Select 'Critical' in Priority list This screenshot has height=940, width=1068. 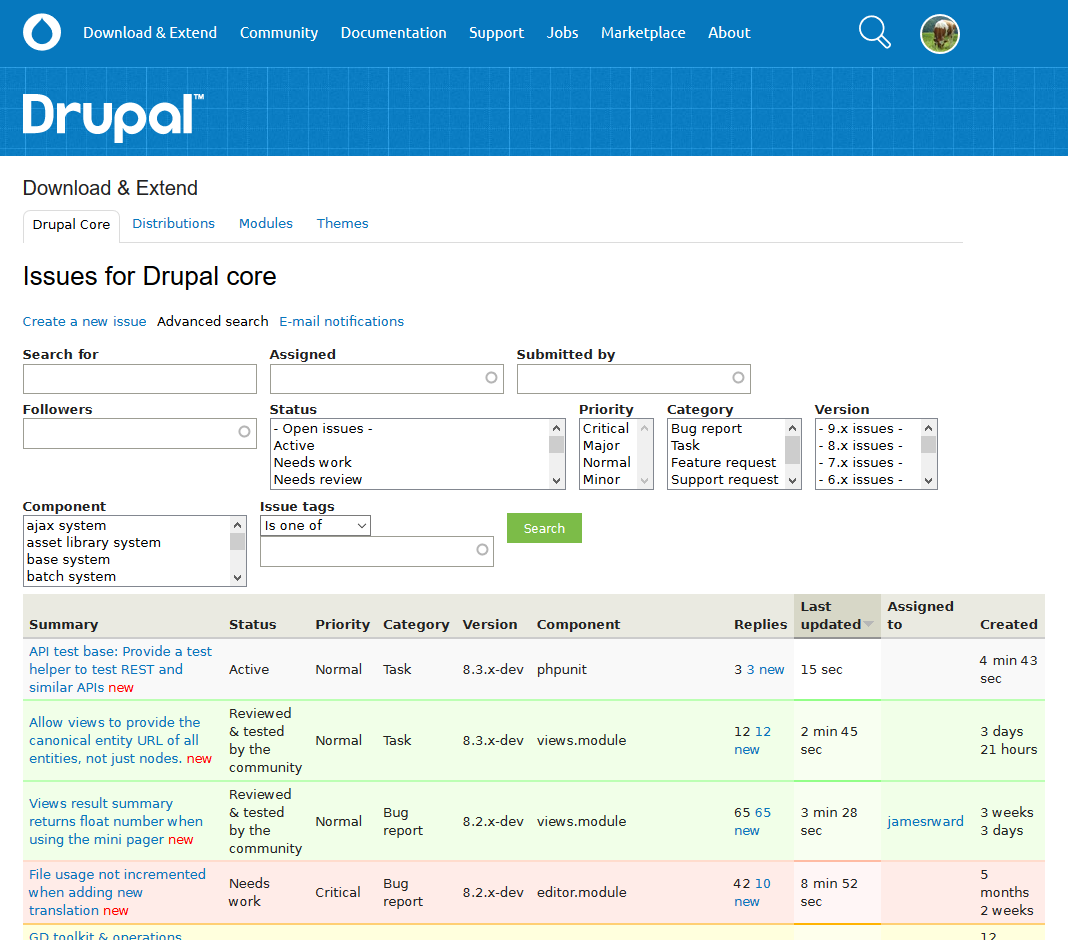[x=608, y=428]
